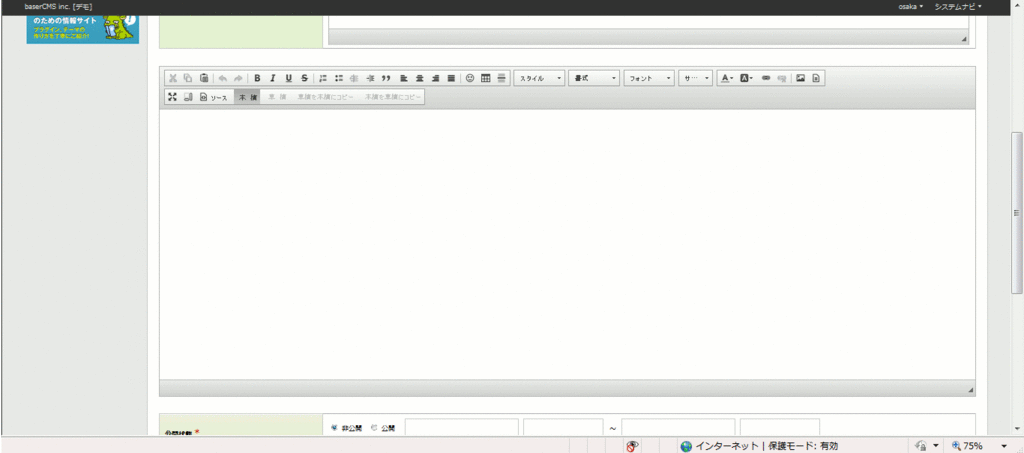Viewport: 1024px width, 453px height.
Task: Open the templates icon
Action: 816,78
